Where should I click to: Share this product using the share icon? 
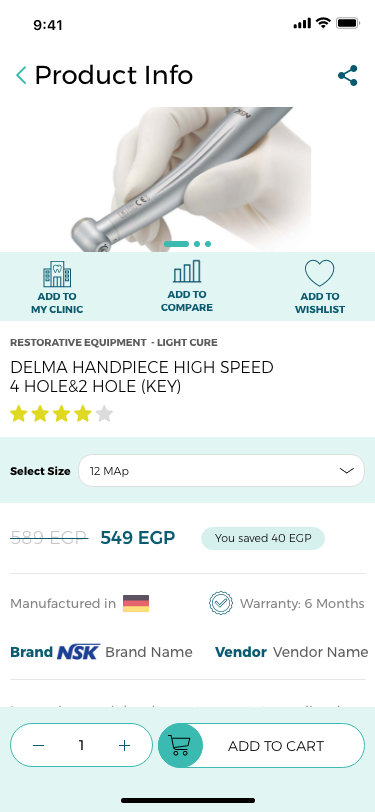tap(348, 76)
